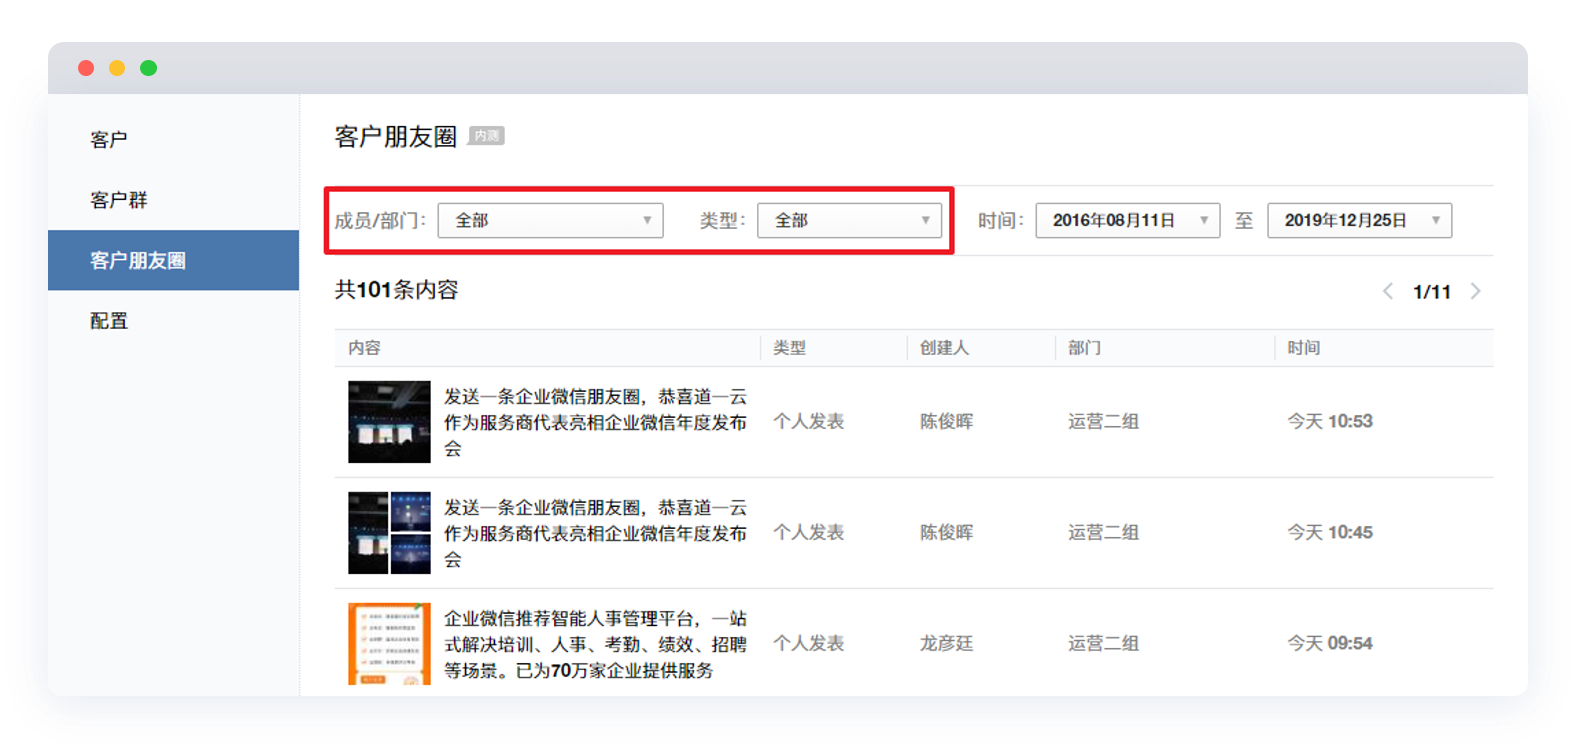This screenshot has height=751, width=1576.
Task: Go to 客户 in the sidebar
Action: pyautogui.click(x=109, y=140)
